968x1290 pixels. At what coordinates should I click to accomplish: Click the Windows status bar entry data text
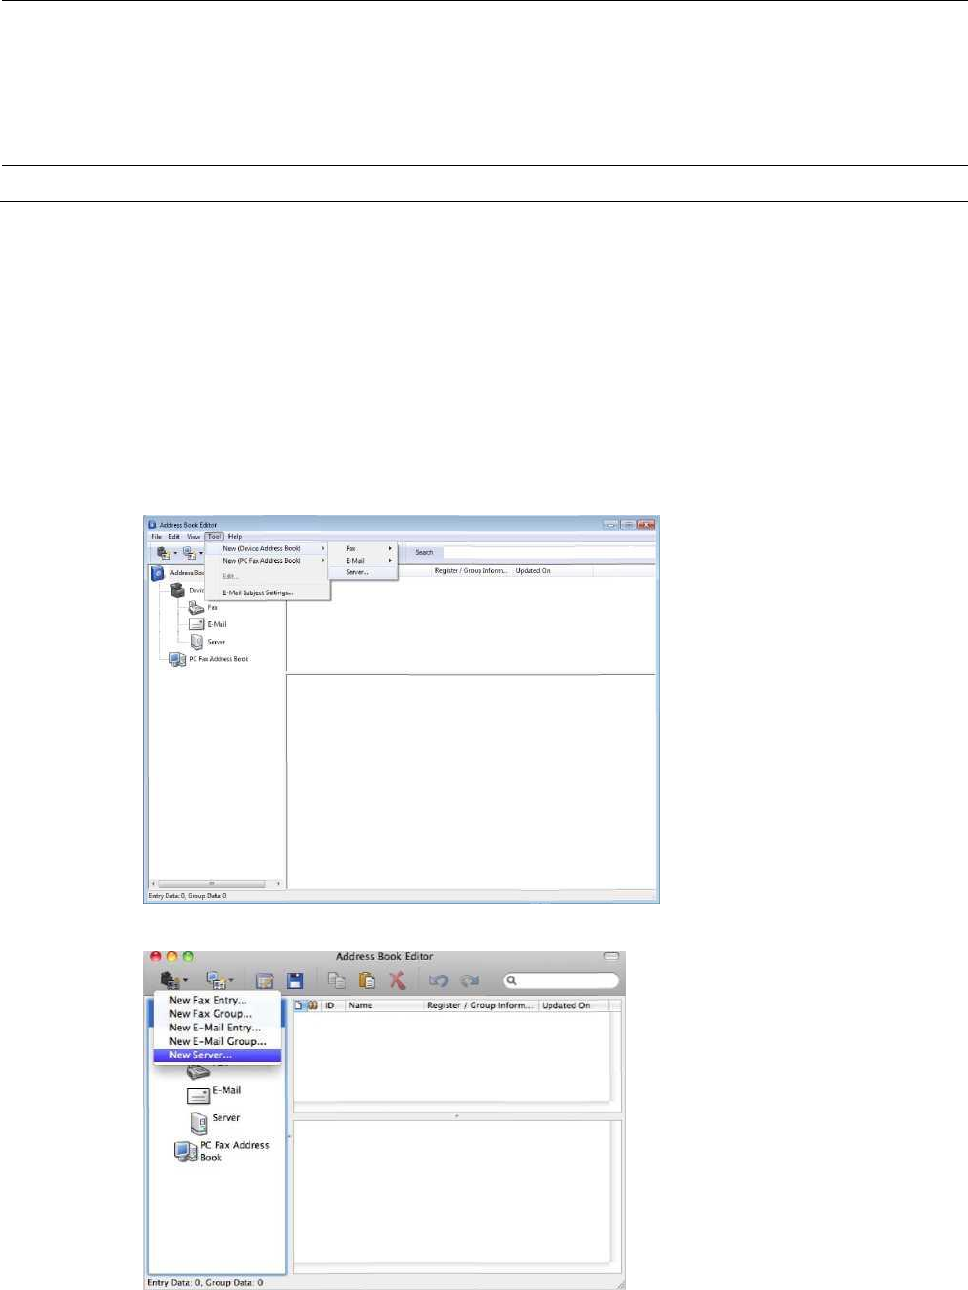point(188,896)
